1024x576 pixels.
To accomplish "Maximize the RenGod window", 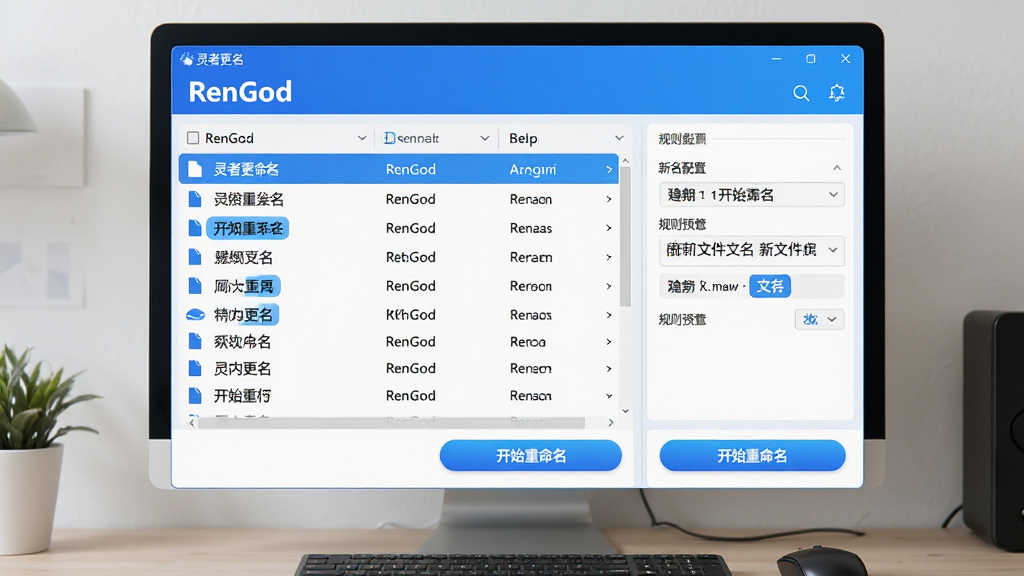I will pos(810,59).
